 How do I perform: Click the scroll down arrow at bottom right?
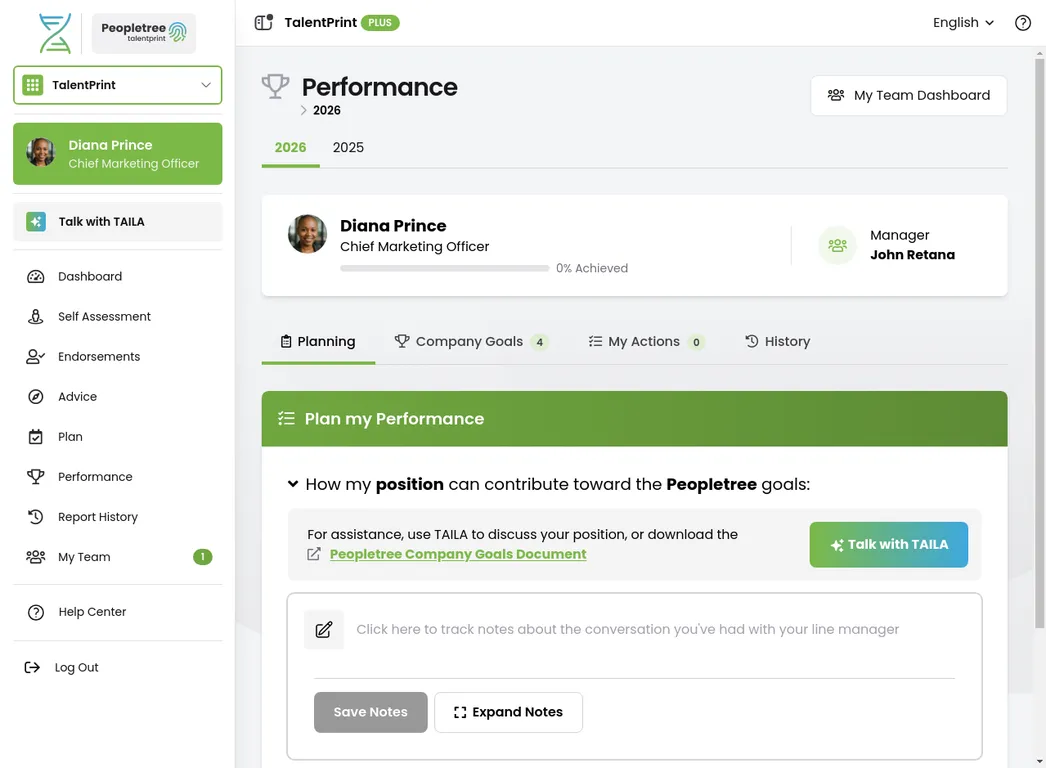tap(1039, 761)
